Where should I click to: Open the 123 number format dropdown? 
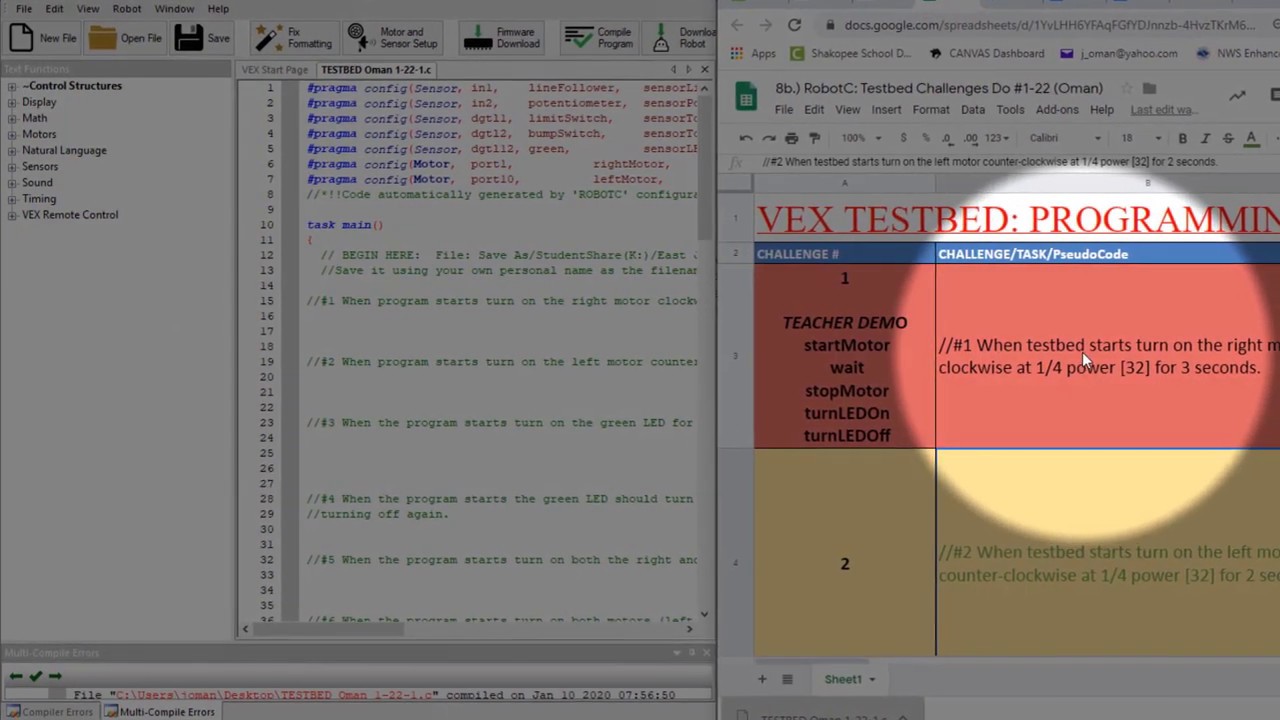997,138
